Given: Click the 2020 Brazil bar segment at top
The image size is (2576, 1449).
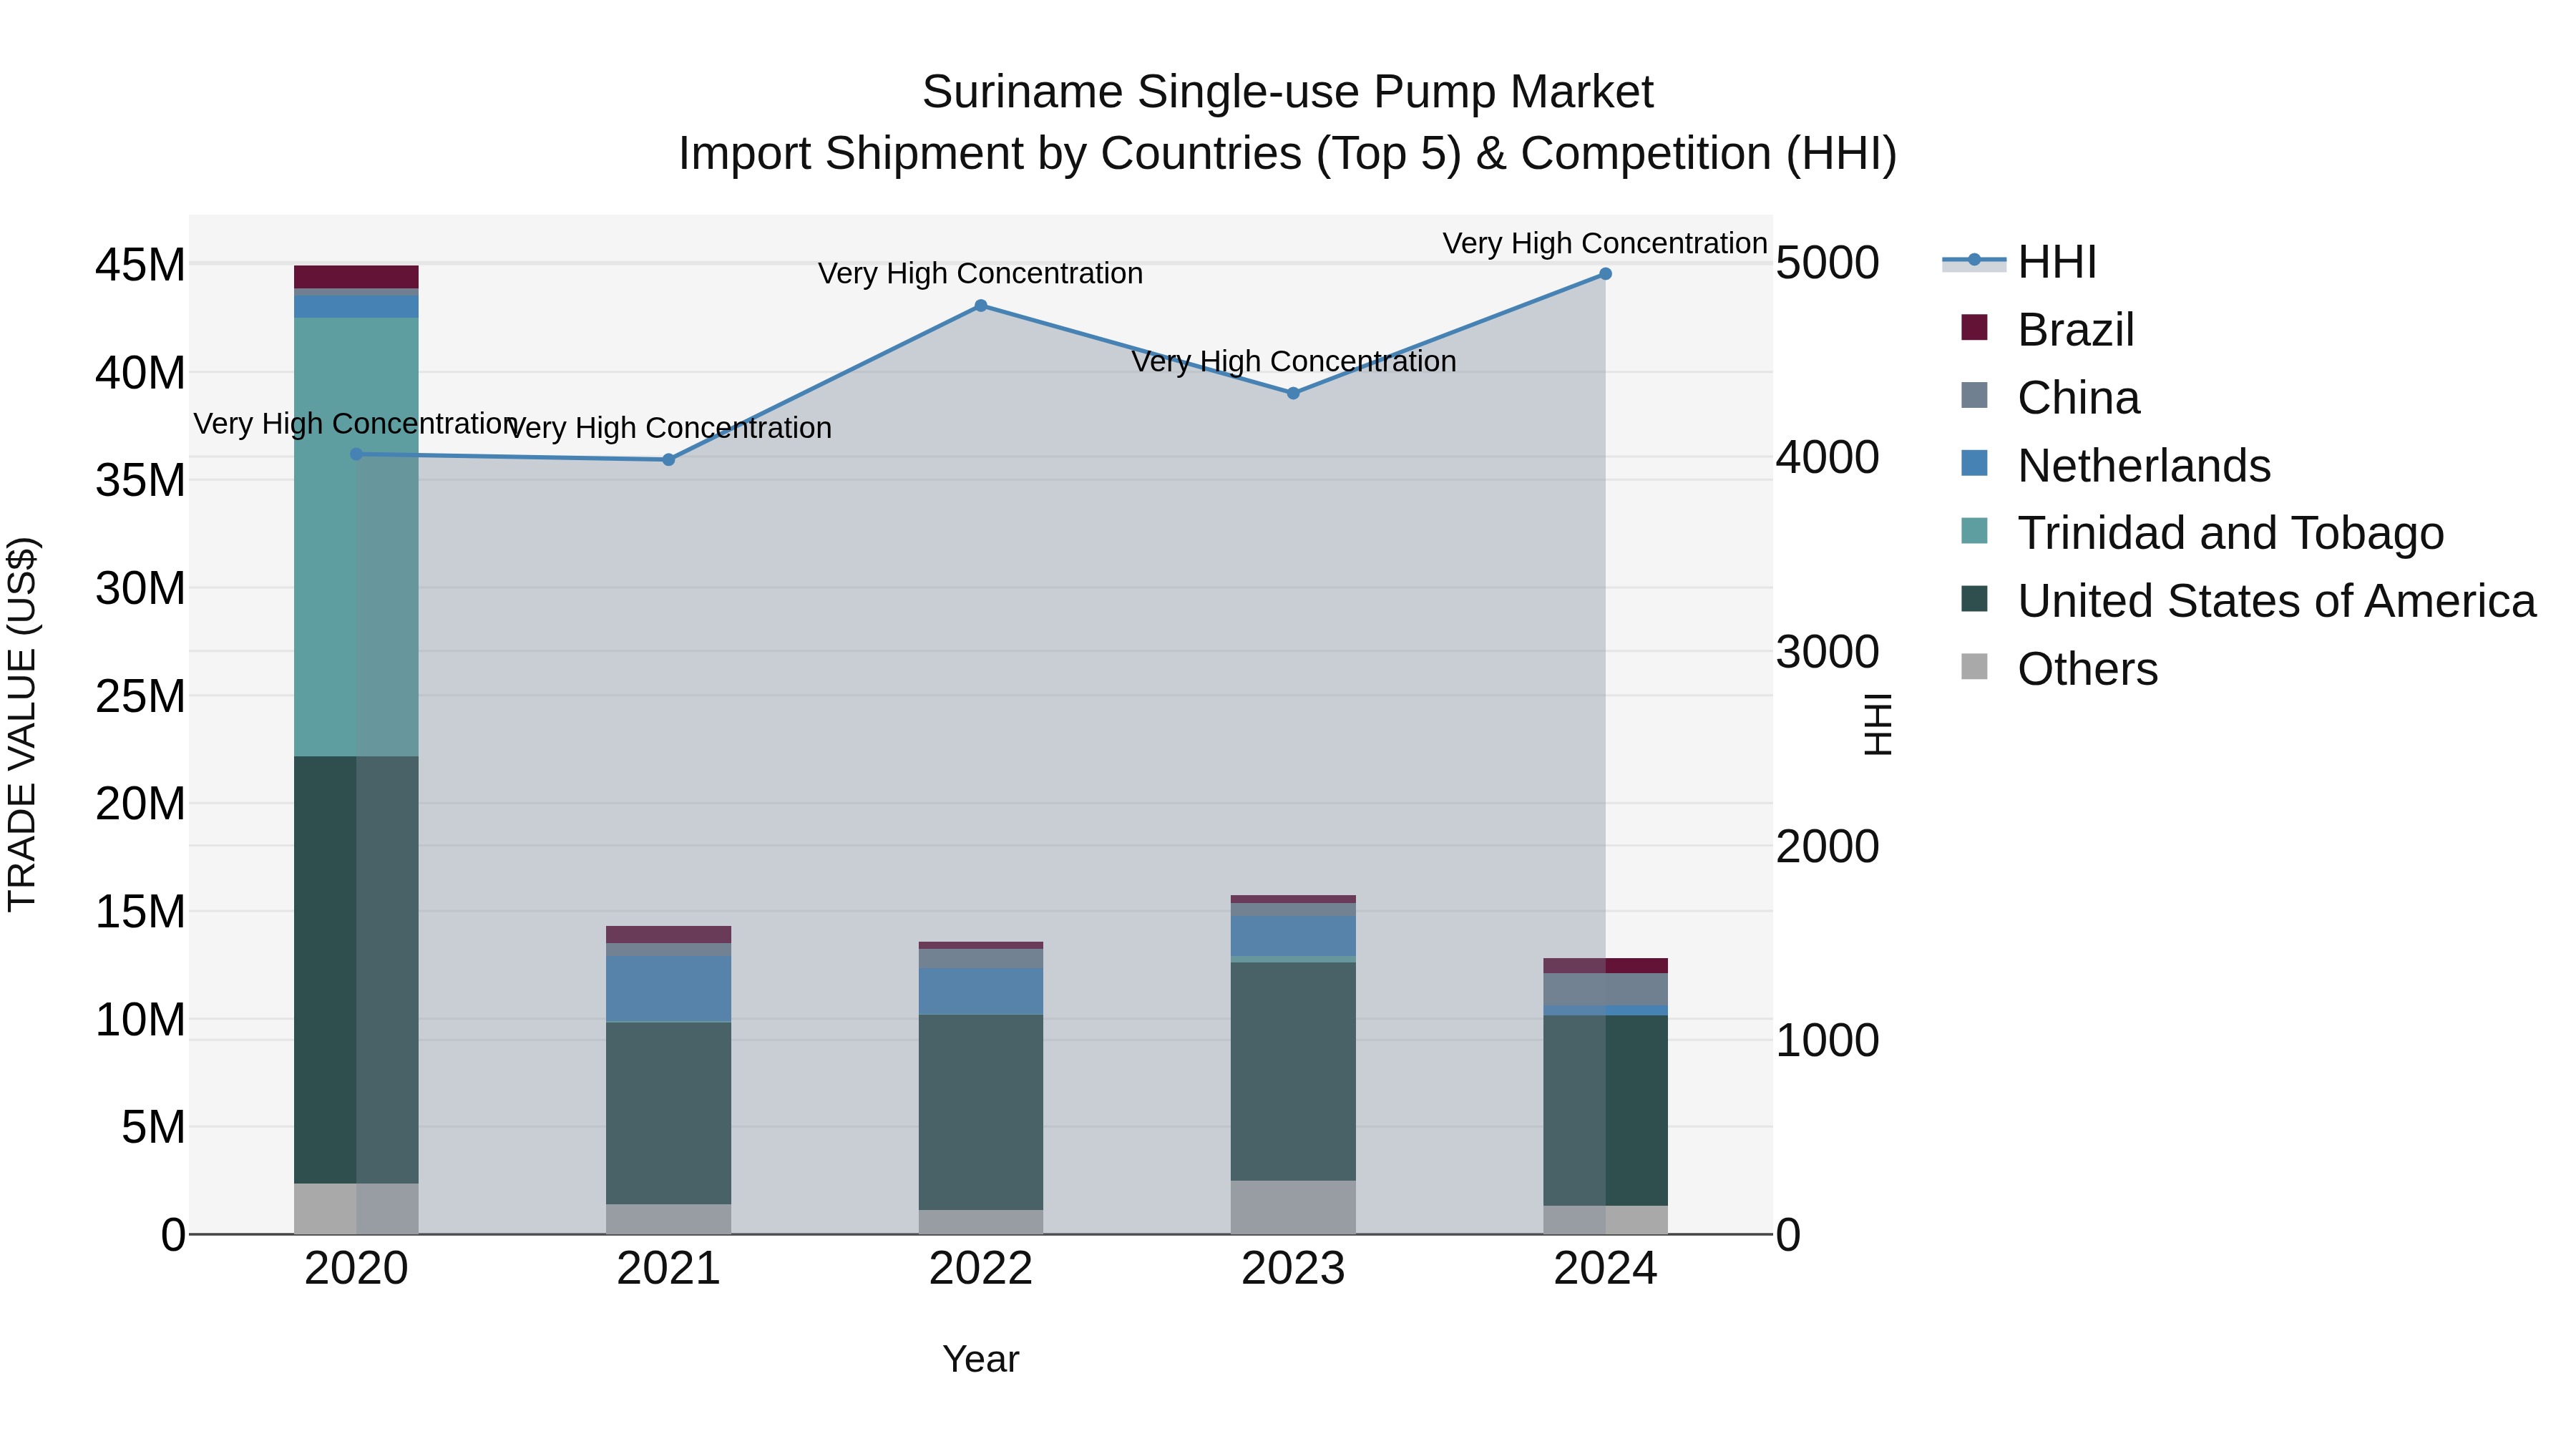Looking at the screenshot, I should click(x=356, y=277).
